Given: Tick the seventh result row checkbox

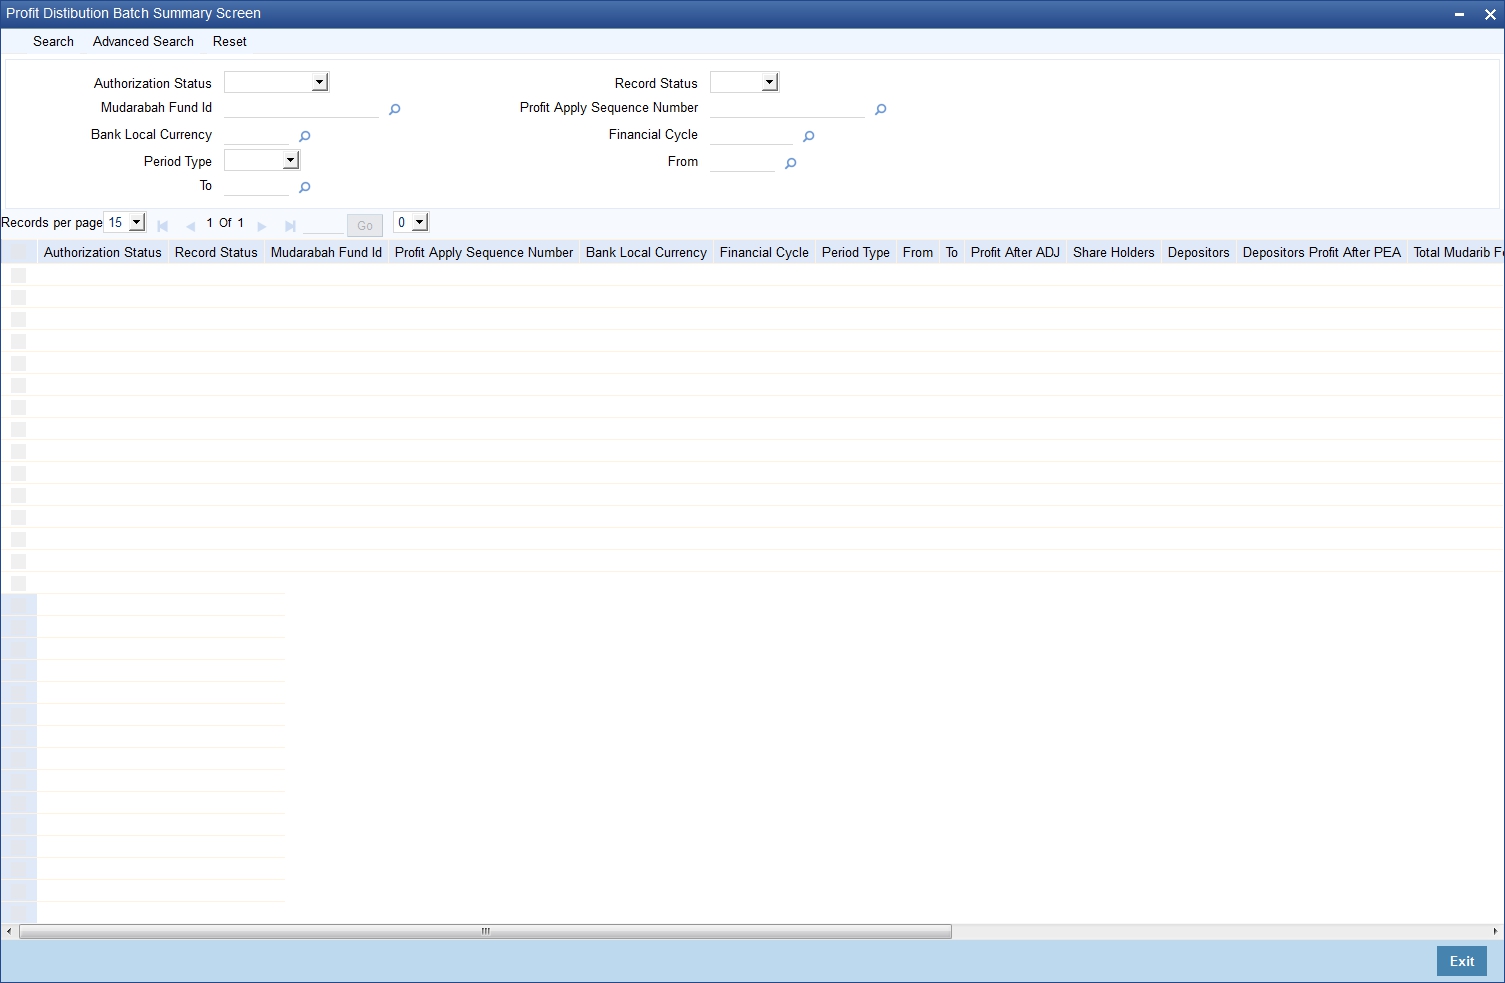Looking at the screenshot, I should click(x=18, y=407).
